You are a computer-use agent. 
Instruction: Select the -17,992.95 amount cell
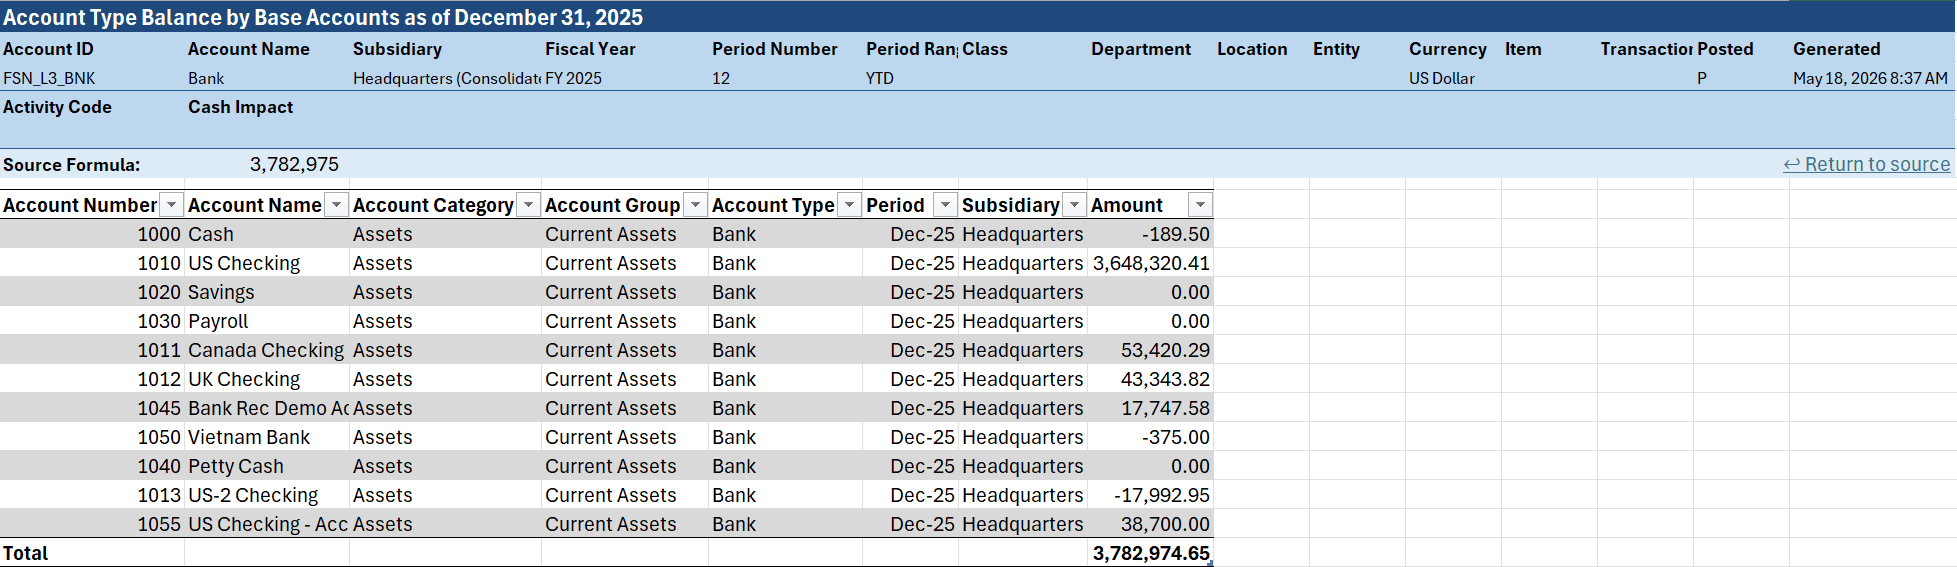1150,495
